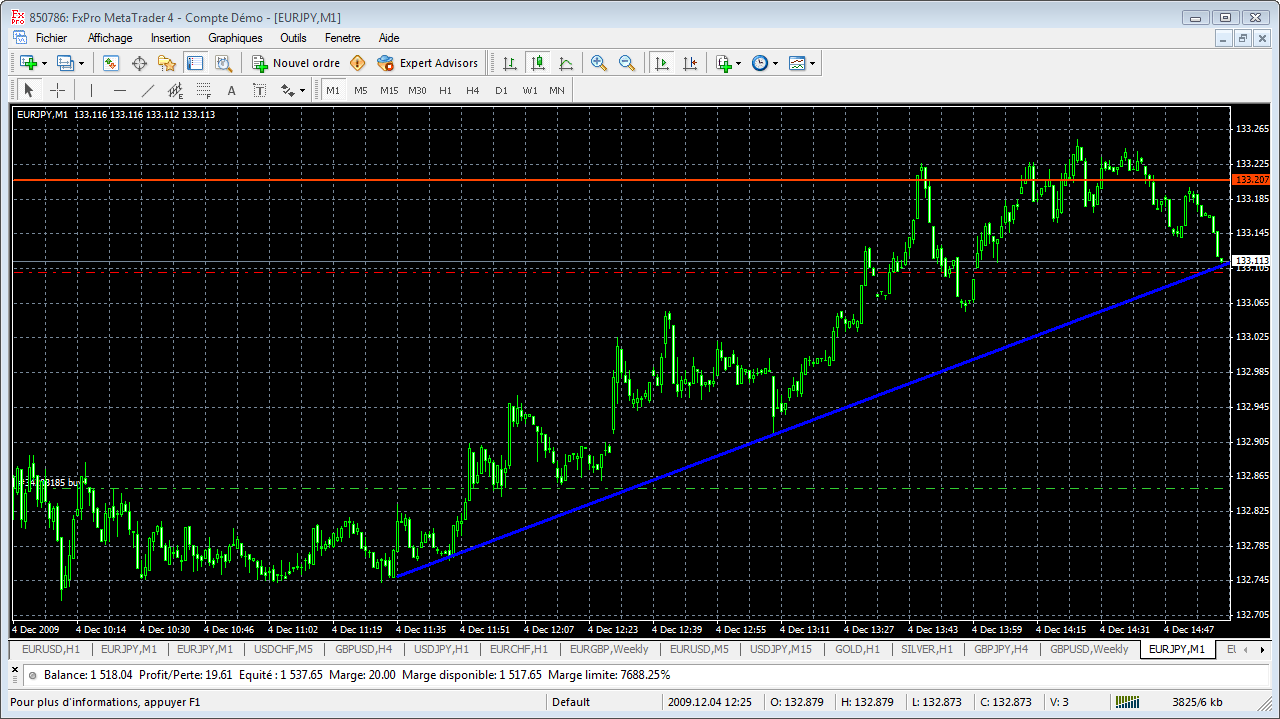
Task: Click the orange 133.207 price label
Action: point(1251,180)
